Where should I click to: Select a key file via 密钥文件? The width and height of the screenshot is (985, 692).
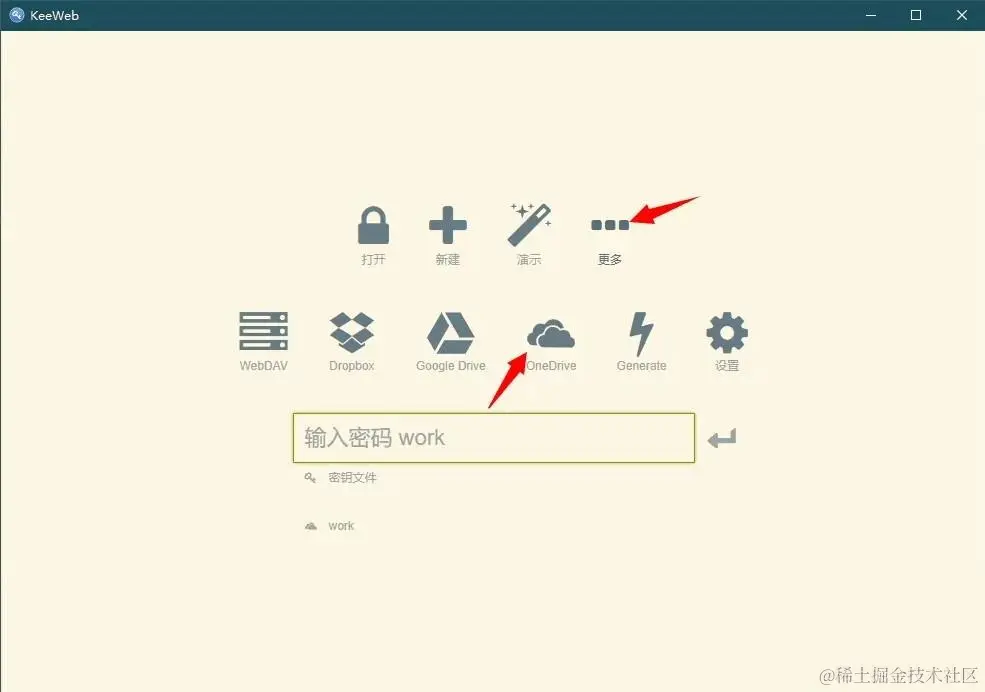(x=352, y=478)
